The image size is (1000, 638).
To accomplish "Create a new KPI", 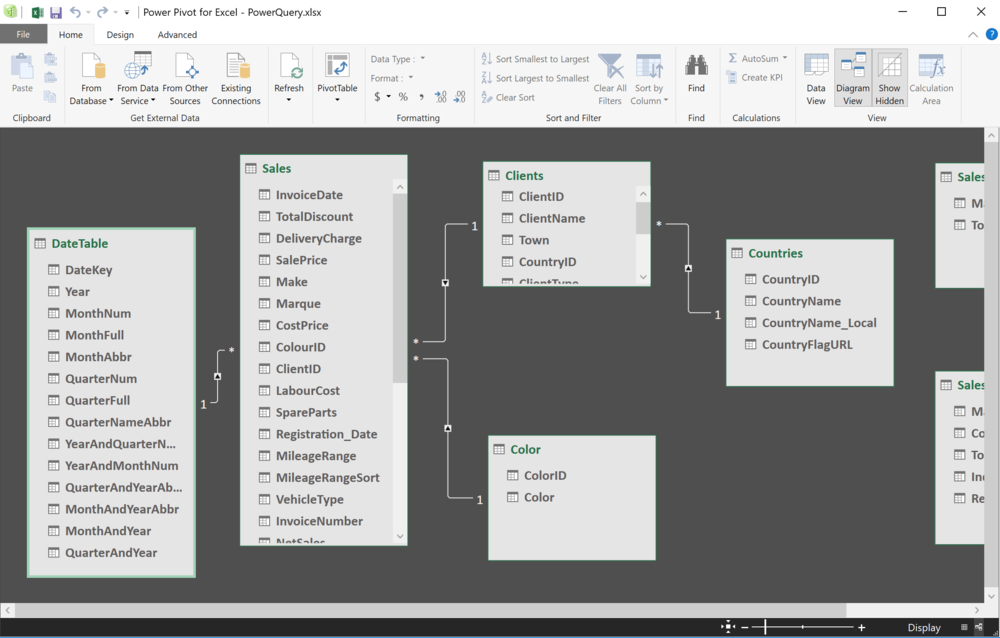I will pos(755,77).
